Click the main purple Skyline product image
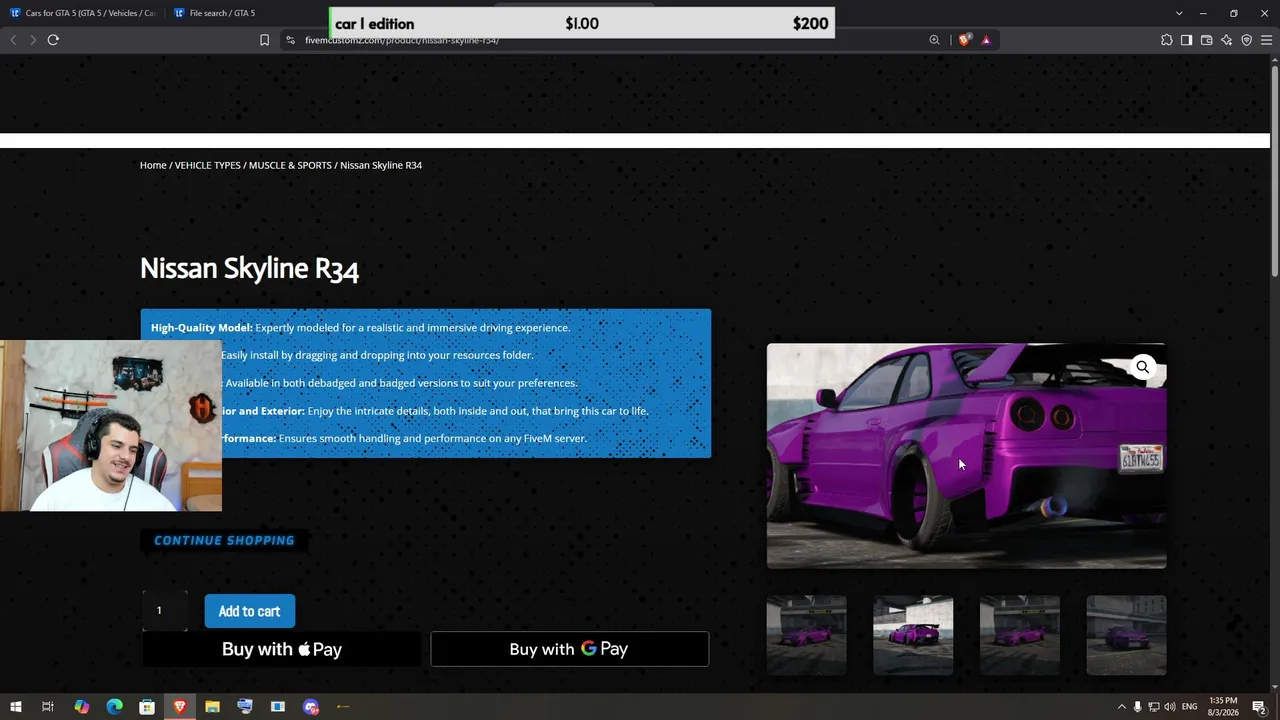Image resolution: width=1280 pixels, height=720 pixels. [x=966, y=456]
